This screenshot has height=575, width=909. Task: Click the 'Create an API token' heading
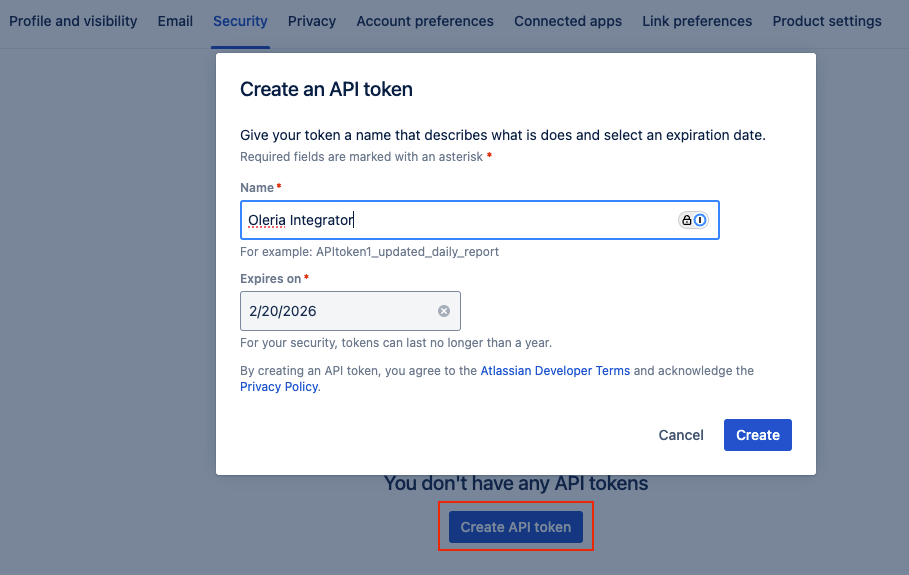click(326, 89)
